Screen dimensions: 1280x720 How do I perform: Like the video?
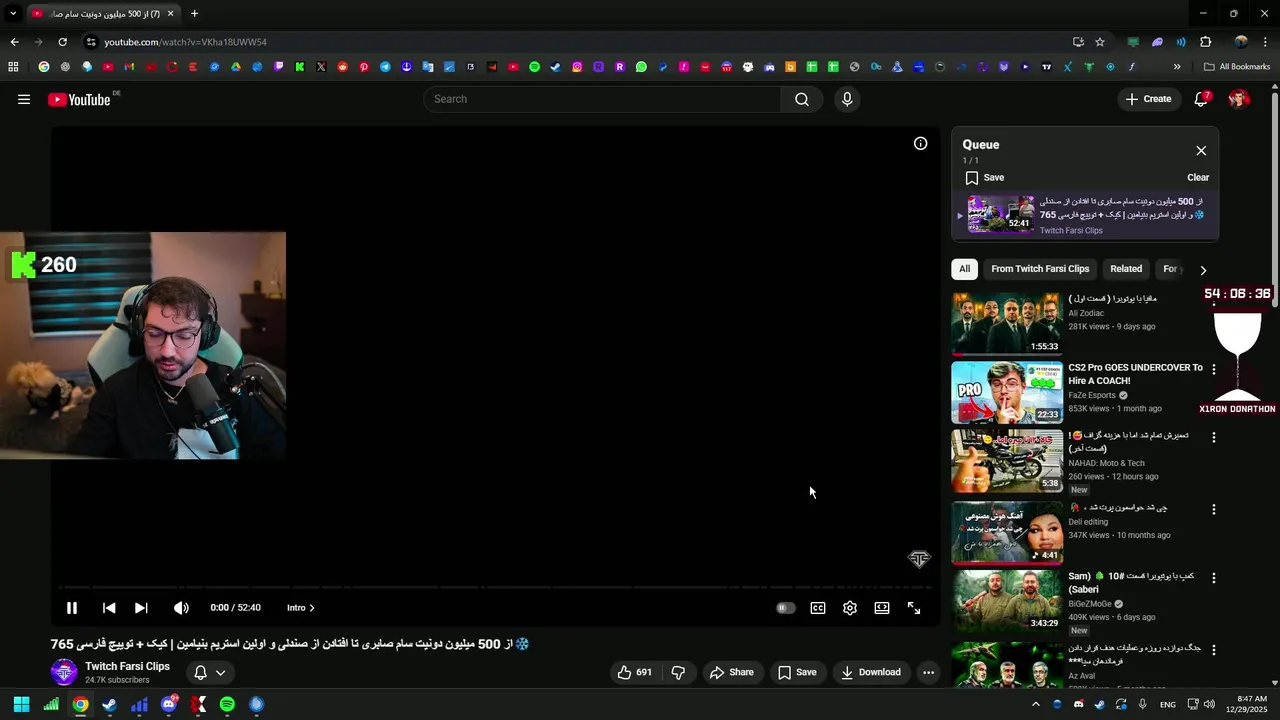pos(634,672)
